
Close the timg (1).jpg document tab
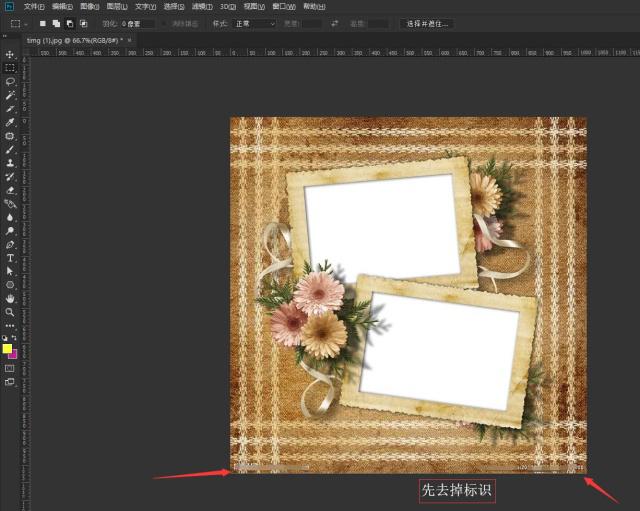129,40
